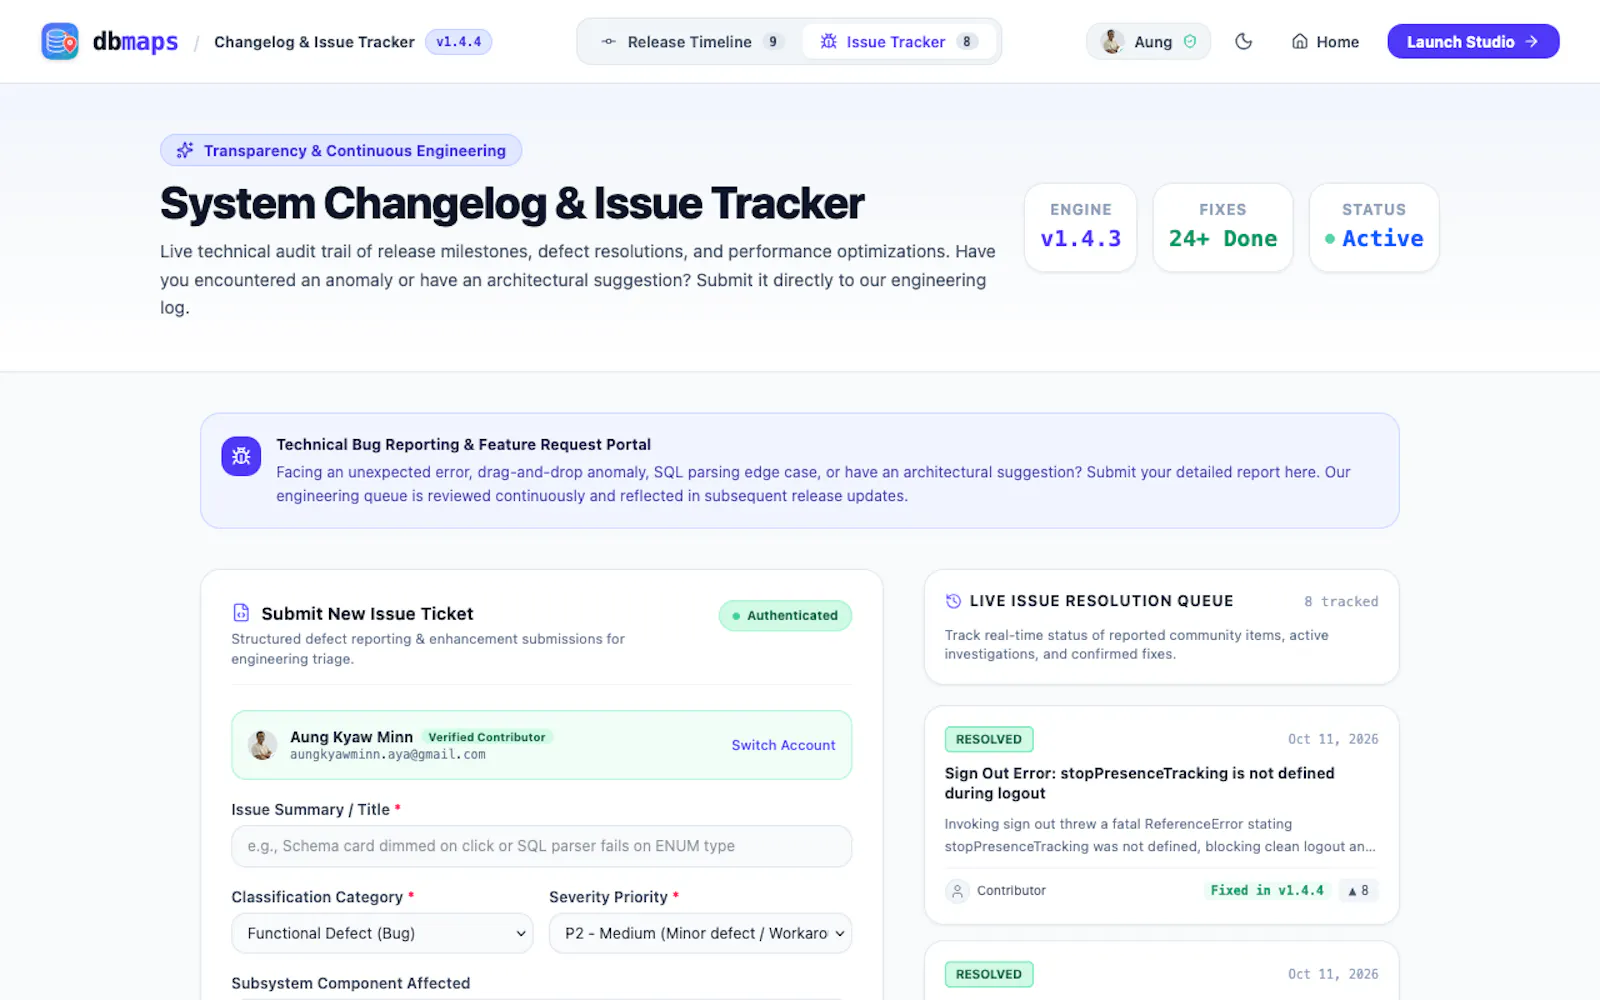Click the Contributor person icon

point(957,890)
